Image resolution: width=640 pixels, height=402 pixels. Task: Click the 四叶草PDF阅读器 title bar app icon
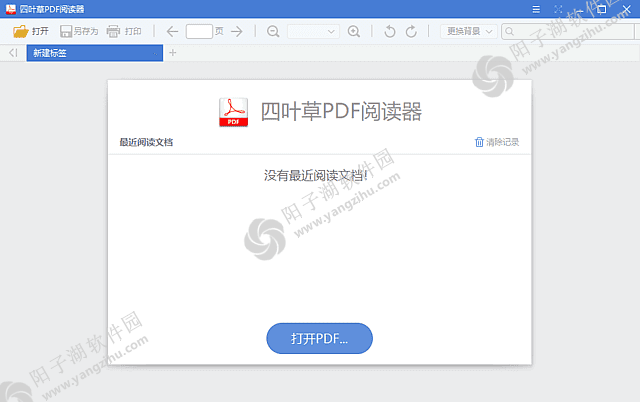pyautogui.click(x=11, y=9)
